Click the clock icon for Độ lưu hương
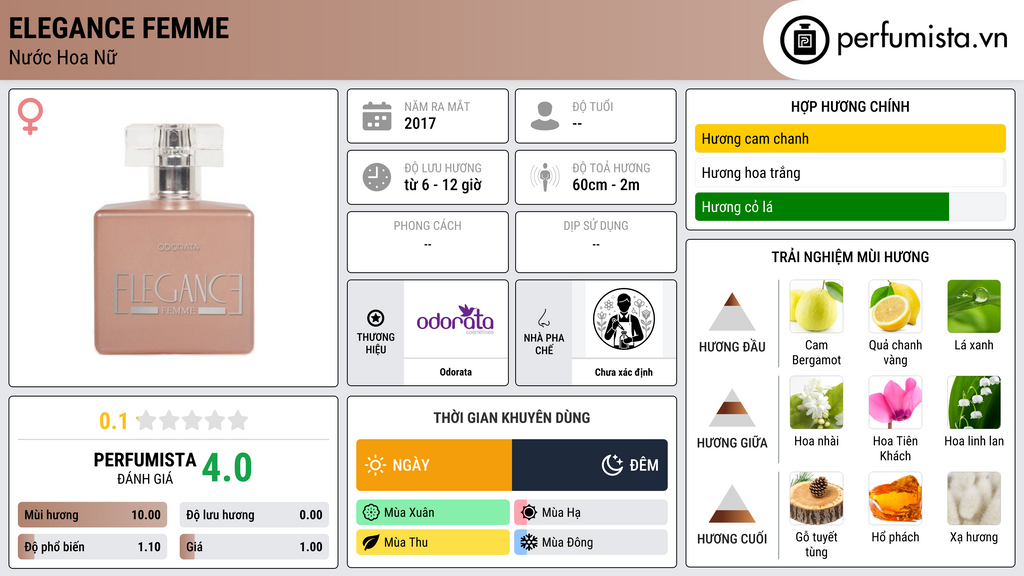 pos(377,177)
